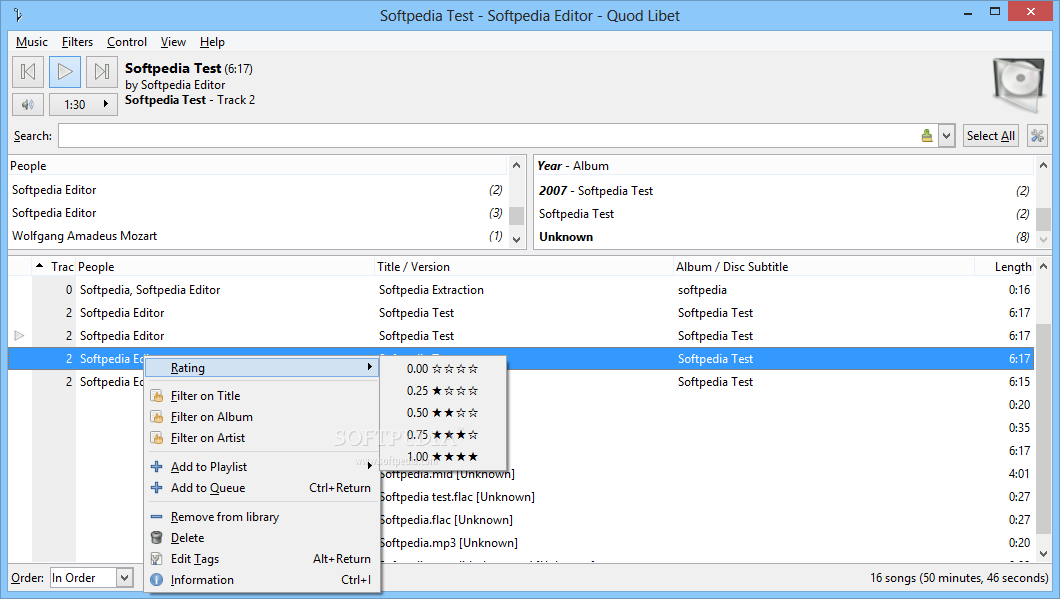Sort by Album / Disc Subtitle header
The image size is (1060, 599).
(x=824, y=267)
